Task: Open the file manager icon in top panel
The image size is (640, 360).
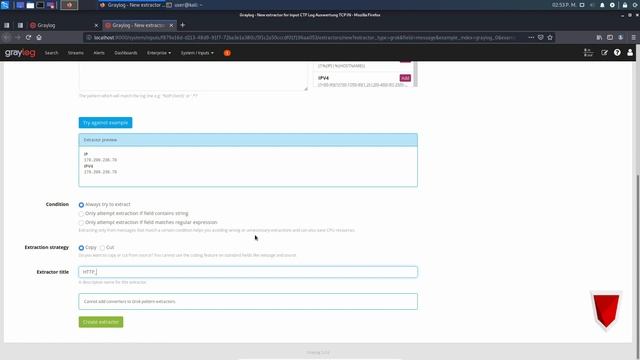Action: [30, 5]
